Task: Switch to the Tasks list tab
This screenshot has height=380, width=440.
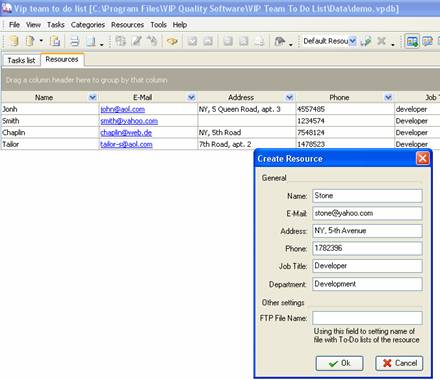Action: (21, 60)
